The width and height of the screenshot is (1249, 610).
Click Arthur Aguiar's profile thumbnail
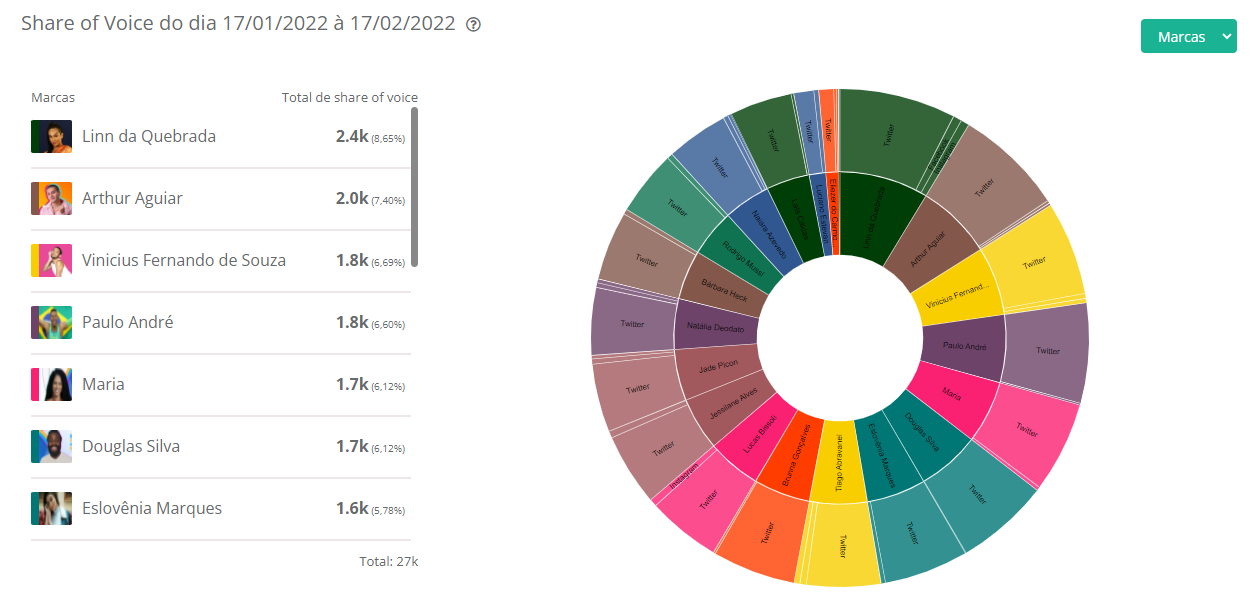pyautogui.click(x=51, y=199)
